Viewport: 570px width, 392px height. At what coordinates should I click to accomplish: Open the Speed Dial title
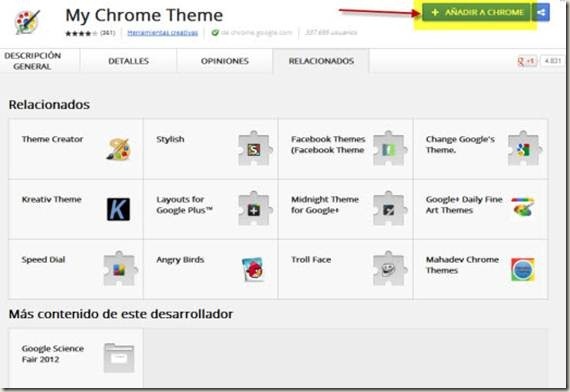point(43,260)
